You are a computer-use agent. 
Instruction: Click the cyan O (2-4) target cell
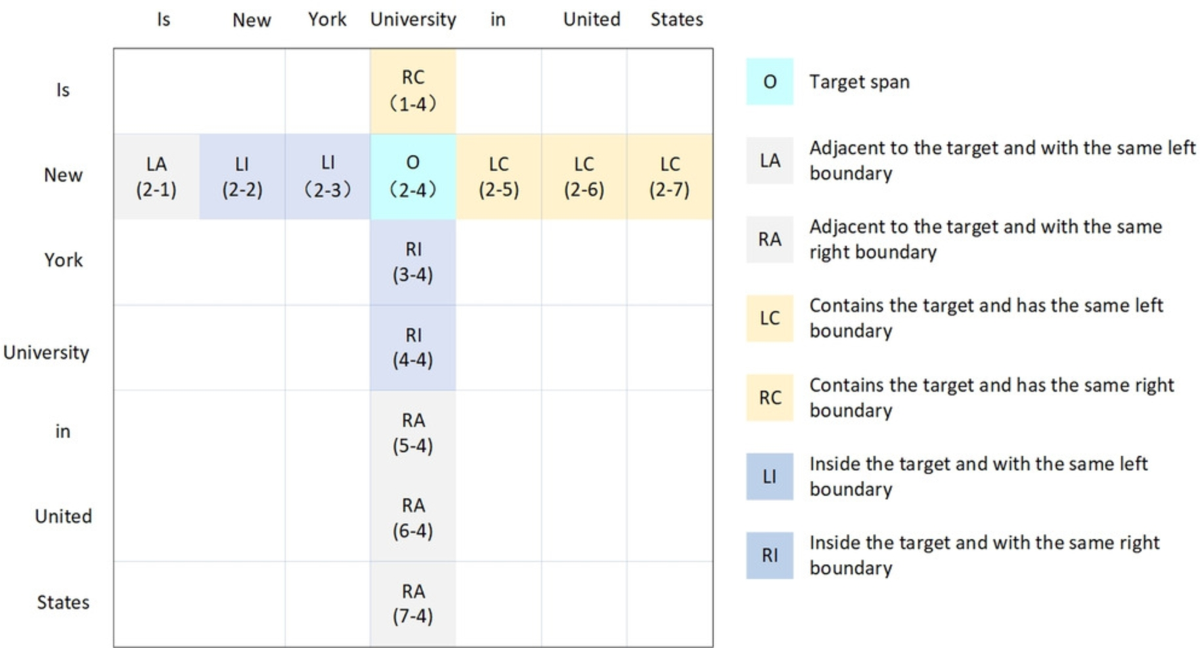(413, 176)
